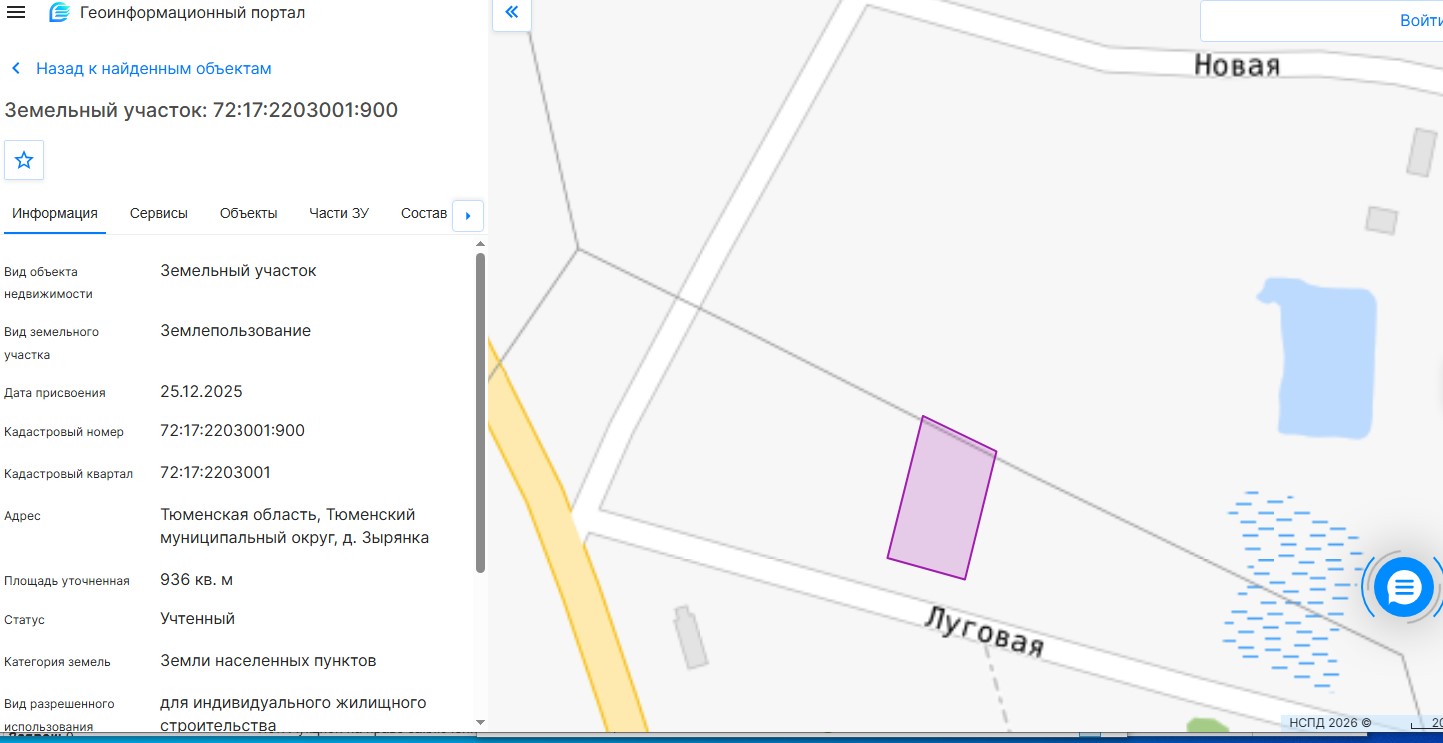Image resolution: width=1443 pixels, height=743 pixels.
Task: Click the Дата присвоения field label
Action: click(55, 393)
